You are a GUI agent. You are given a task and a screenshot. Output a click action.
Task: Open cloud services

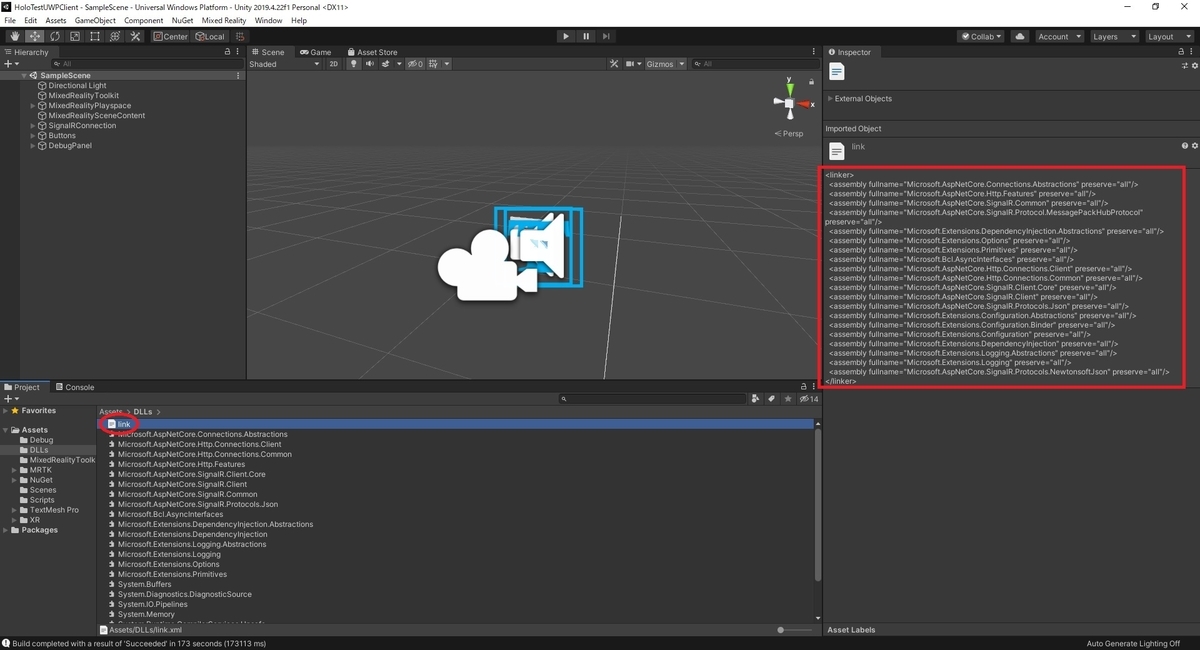(x=1020, y=36)
